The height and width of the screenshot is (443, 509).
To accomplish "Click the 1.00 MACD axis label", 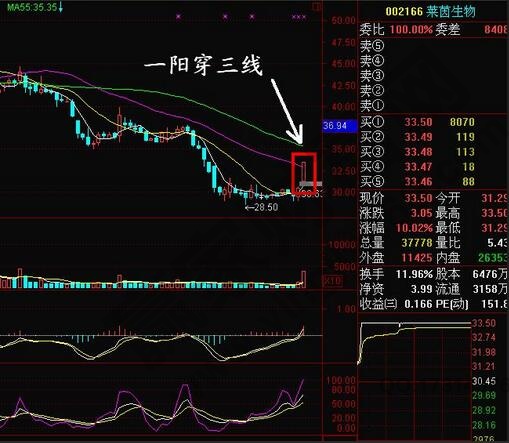I will 346,309.
